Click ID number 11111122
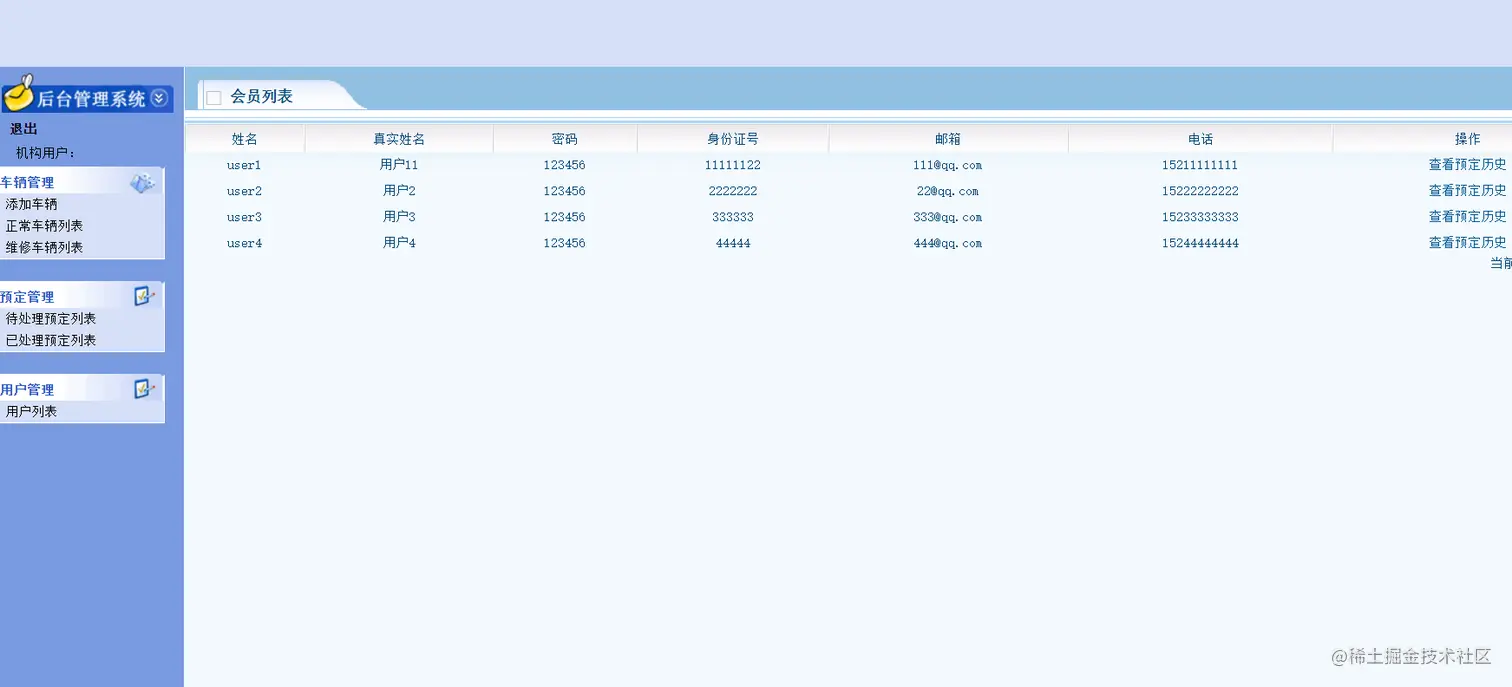The image size is (1512, 687). coord(733,165)
